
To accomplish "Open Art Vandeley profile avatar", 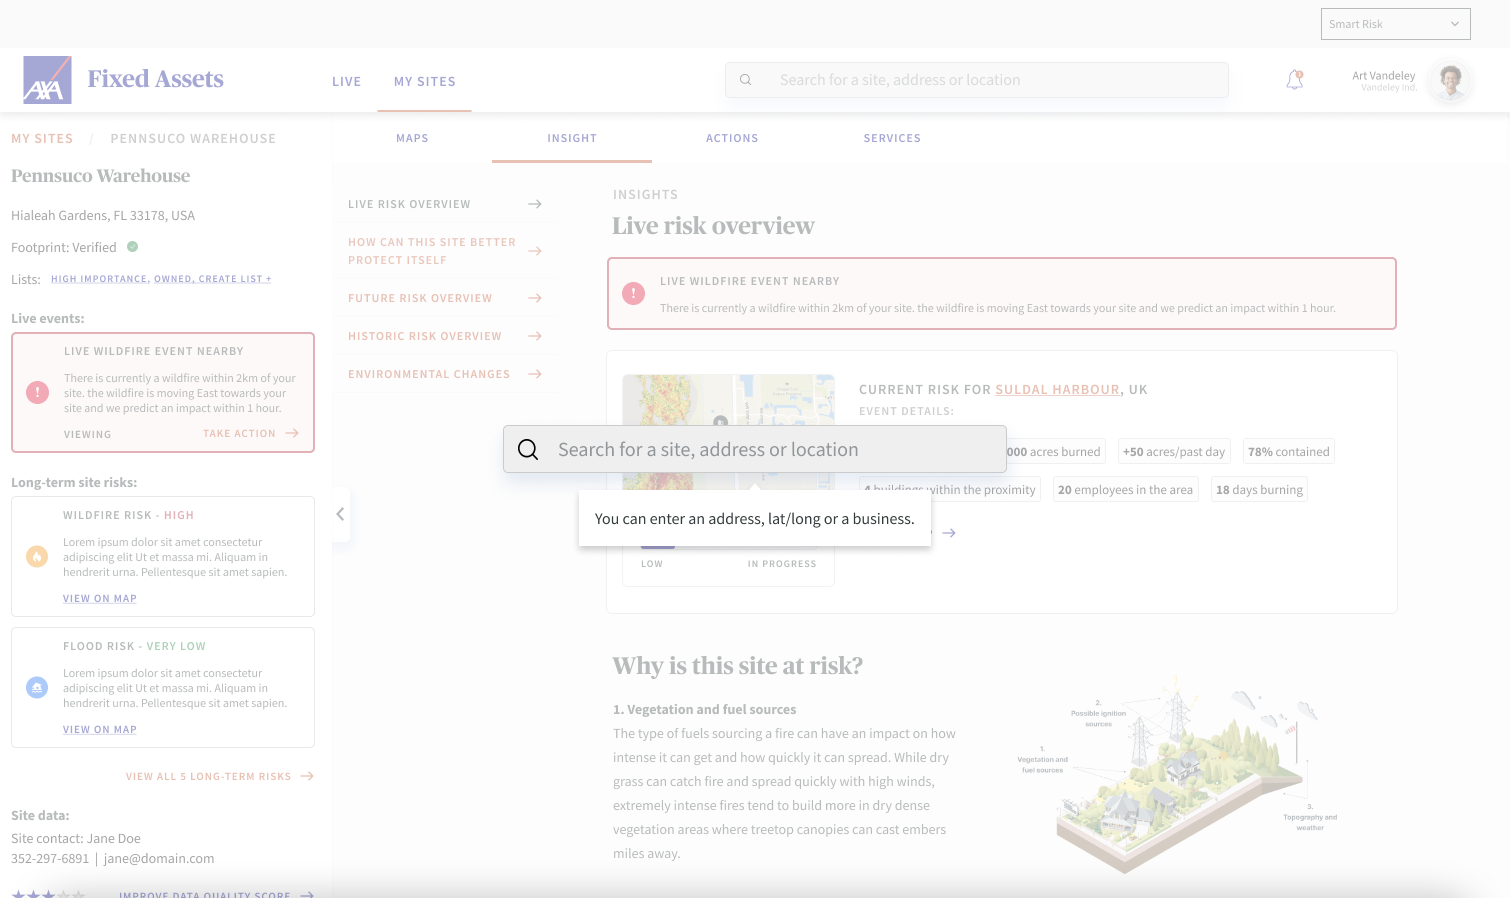I will click(x=1451, y=80).
